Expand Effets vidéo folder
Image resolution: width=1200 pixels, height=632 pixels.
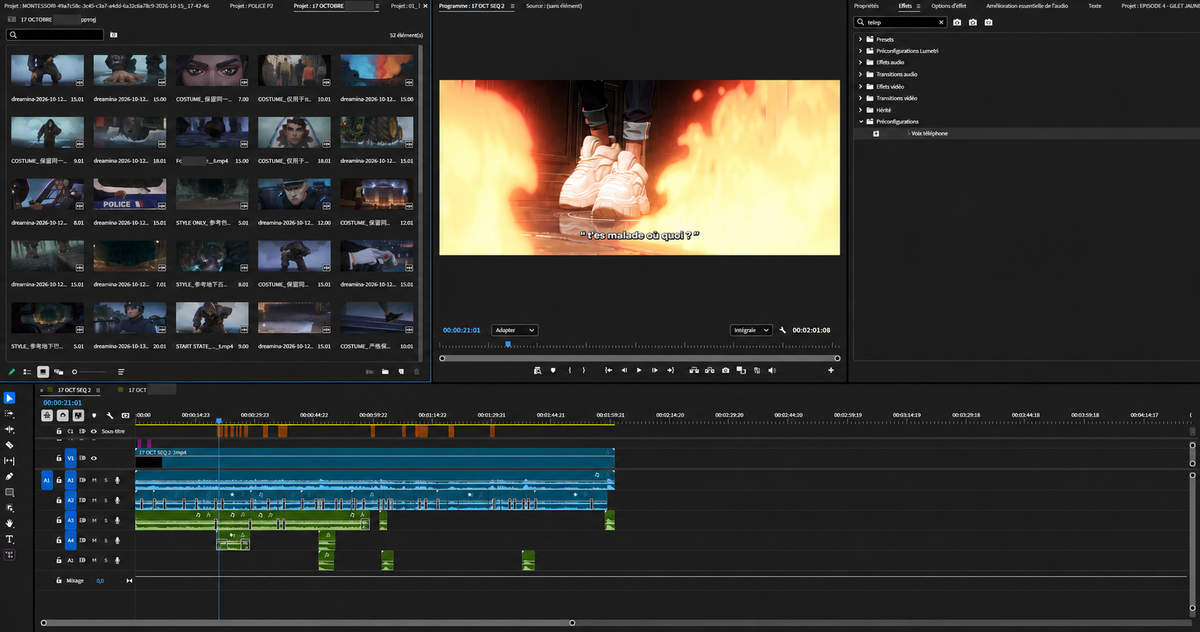click(x=860, y=86)
